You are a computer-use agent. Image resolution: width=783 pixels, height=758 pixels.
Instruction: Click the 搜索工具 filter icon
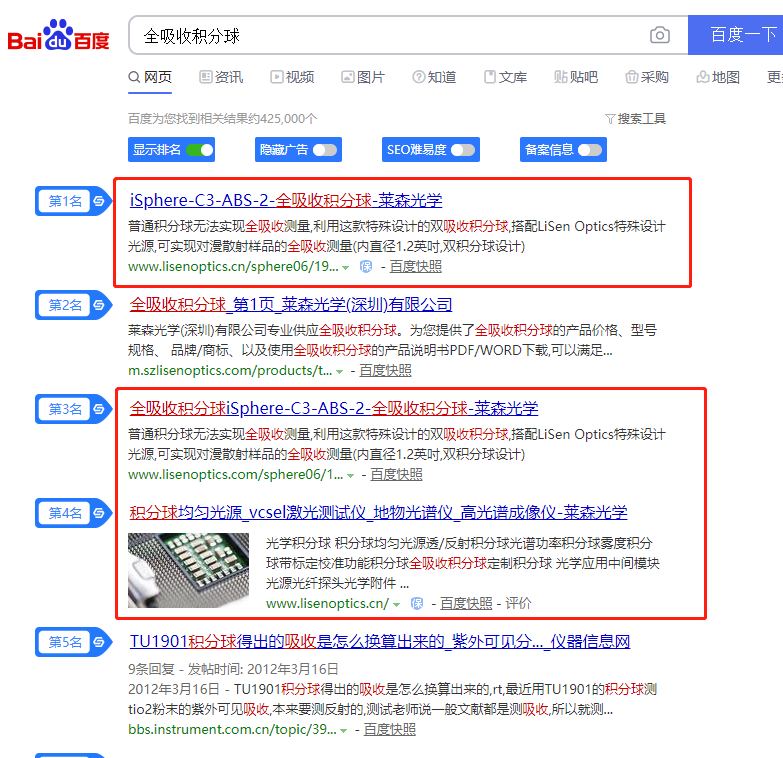pyautogui.click(x=610, y=119)
